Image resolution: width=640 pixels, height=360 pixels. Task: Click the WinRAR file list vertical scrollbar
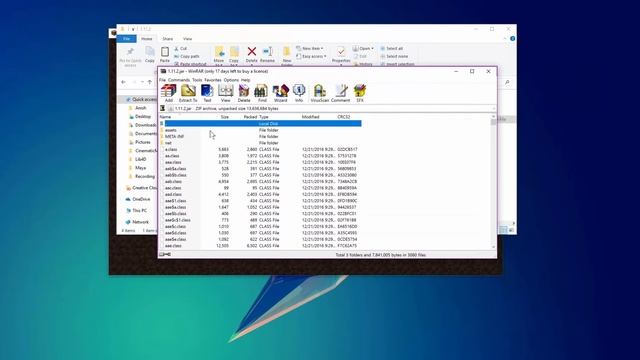tap(493, 182)
